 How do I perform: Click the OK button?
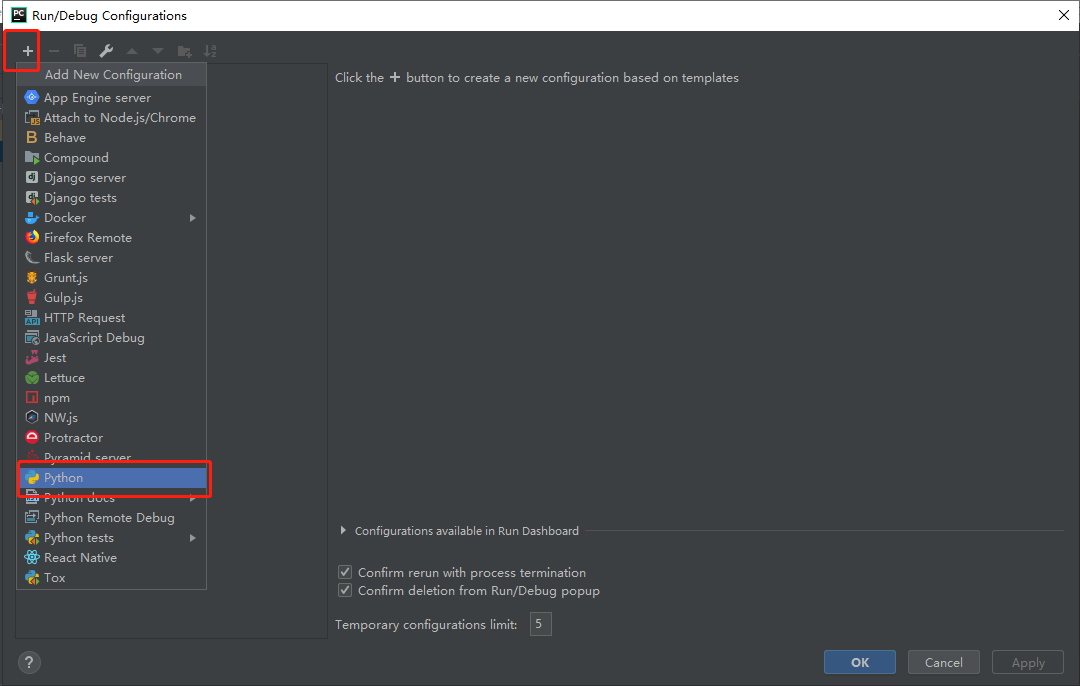860,662
